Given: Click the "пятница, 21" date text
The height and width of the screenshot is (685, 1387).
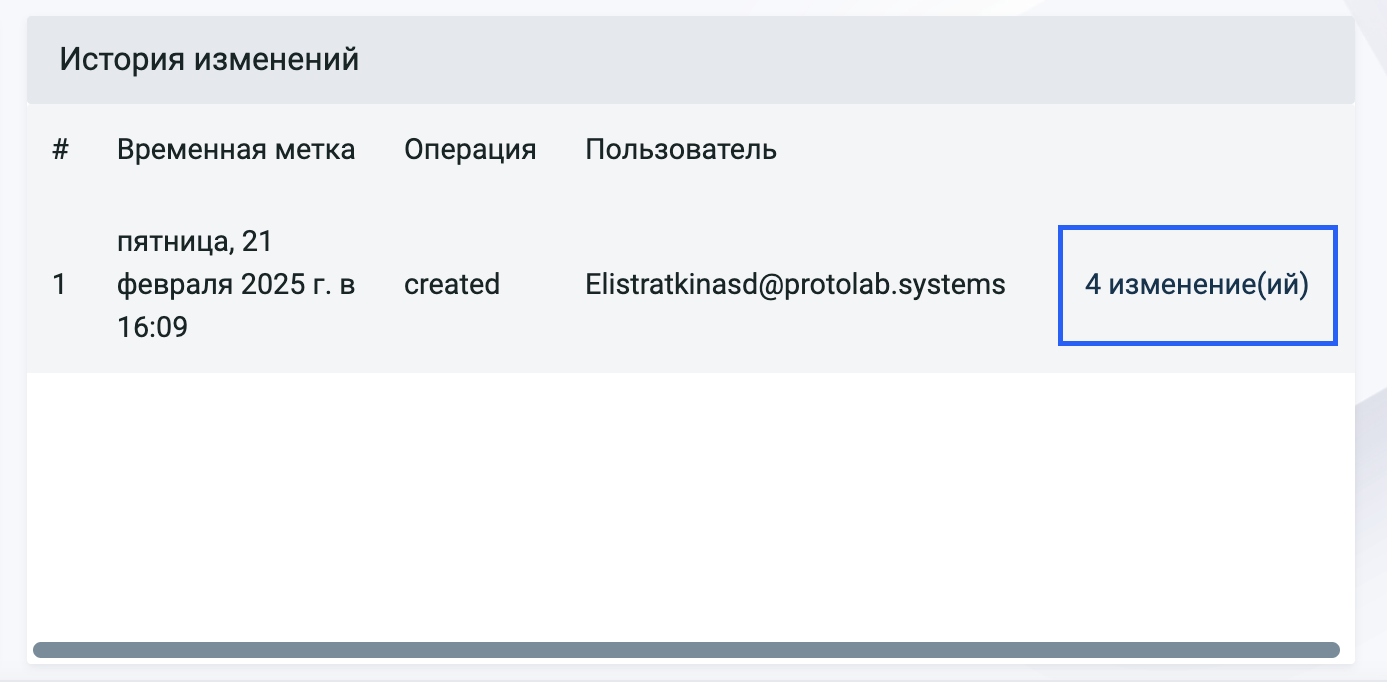Looking at the screenshot, I should (x=194, y=242).
